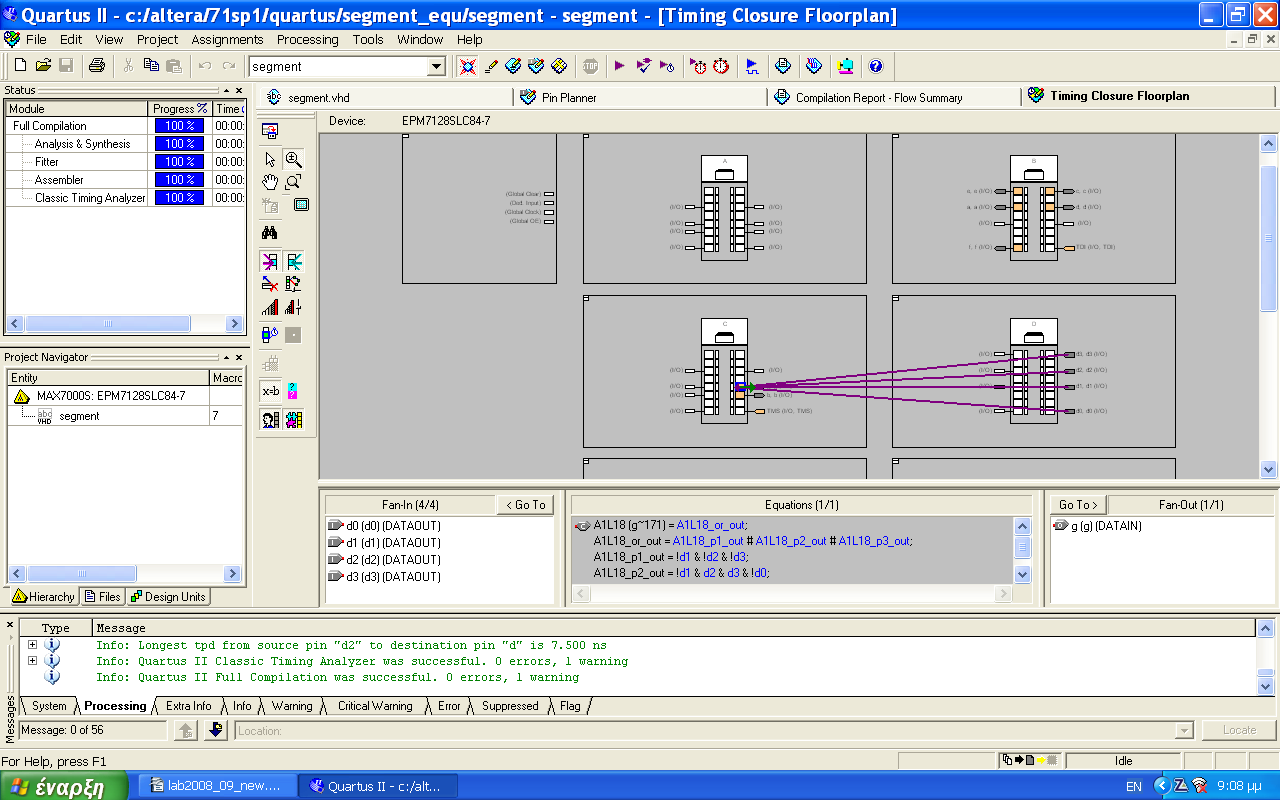The height and width of the screenshot is (800, 1280).
Task: Collapse the Project Navigator panel arrow
Action: coord(227,357)
